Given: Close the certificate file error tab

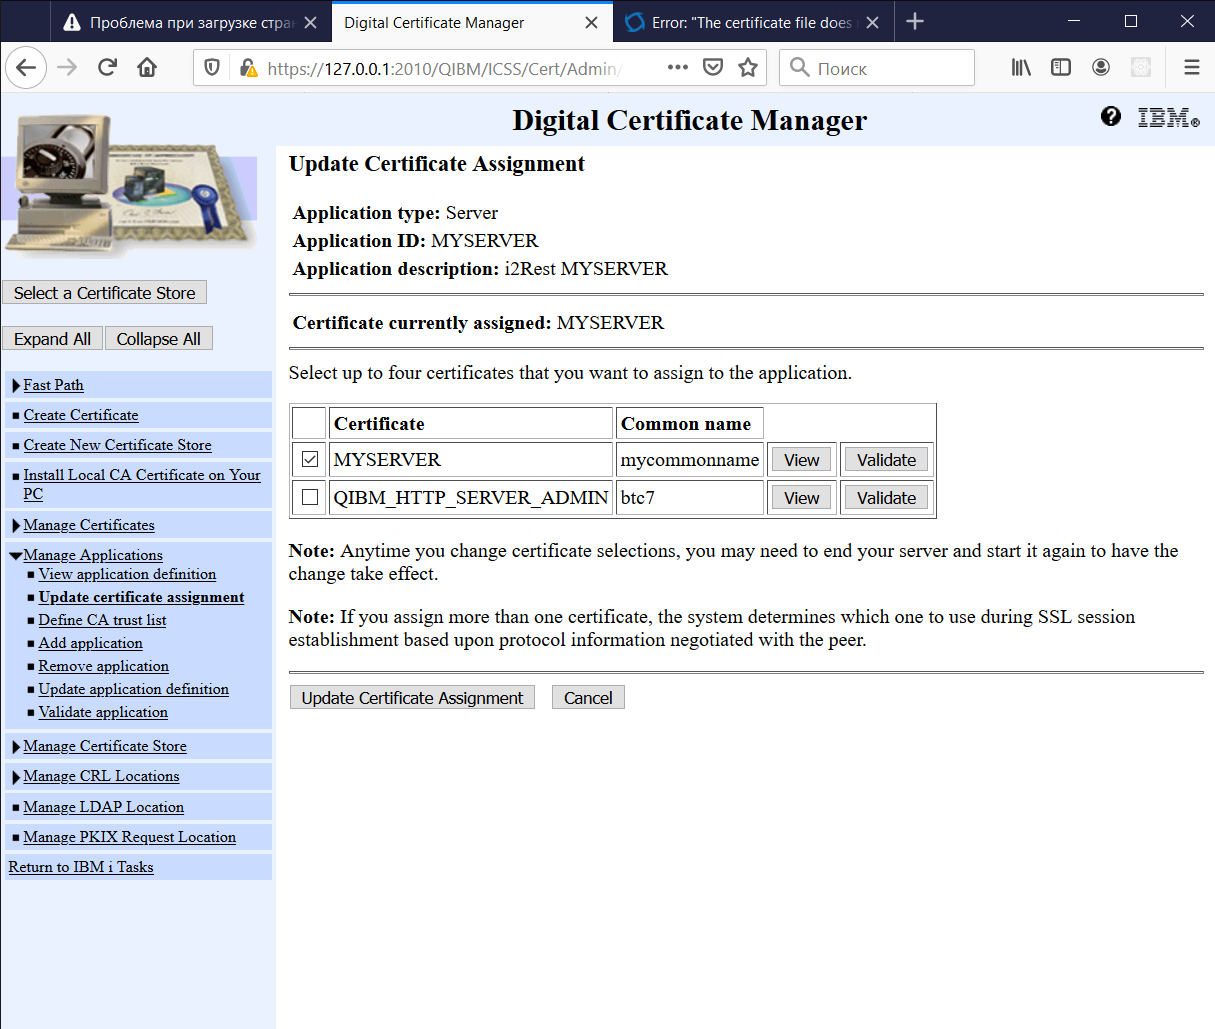Looking at the screenshot, I should click(x=873, y=22).
